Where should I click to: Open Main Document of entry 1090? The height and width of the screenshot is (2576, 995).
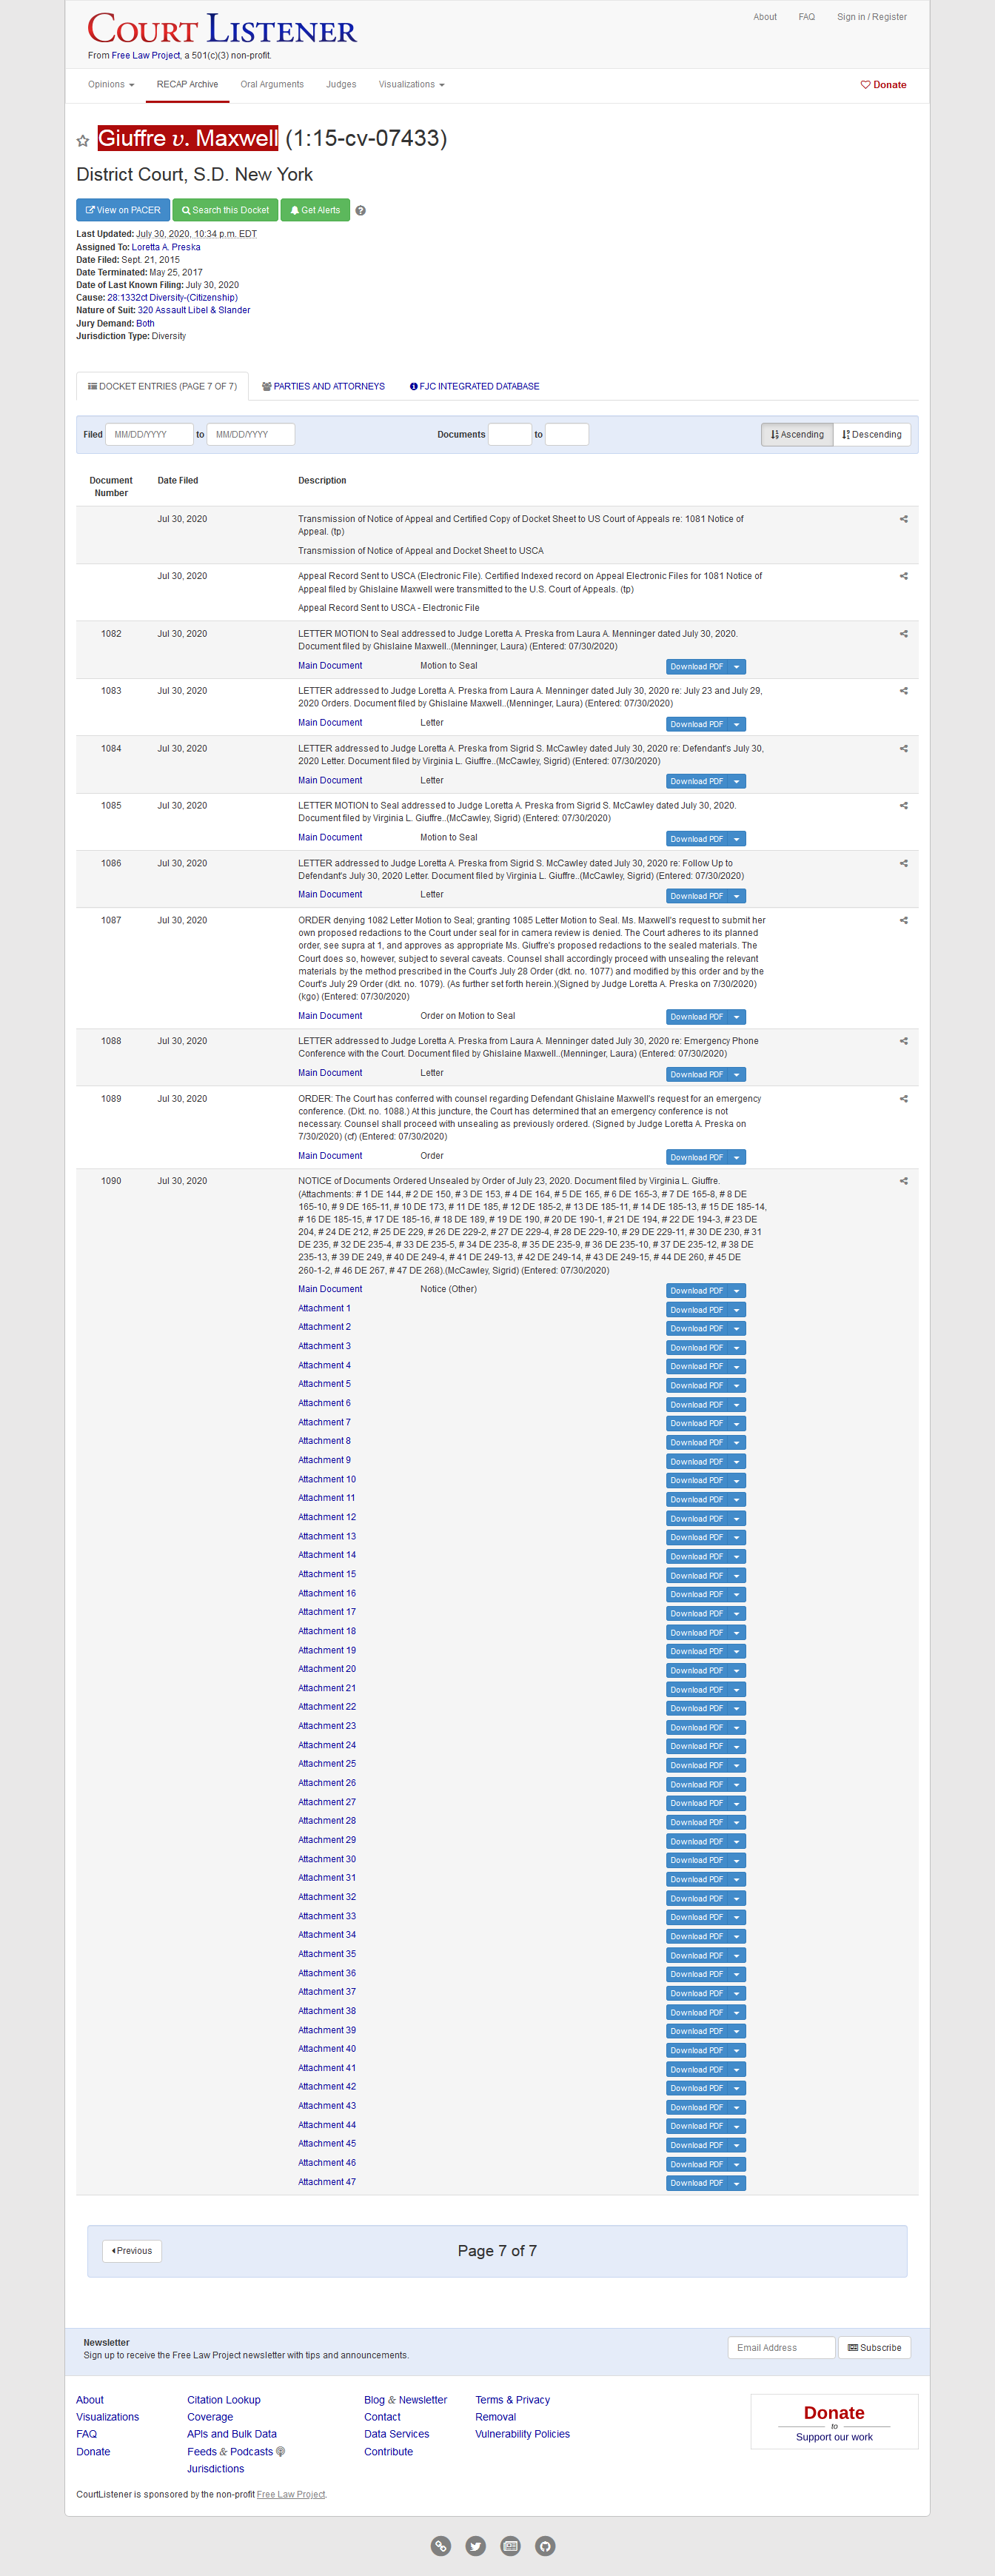click(330, 1289)
